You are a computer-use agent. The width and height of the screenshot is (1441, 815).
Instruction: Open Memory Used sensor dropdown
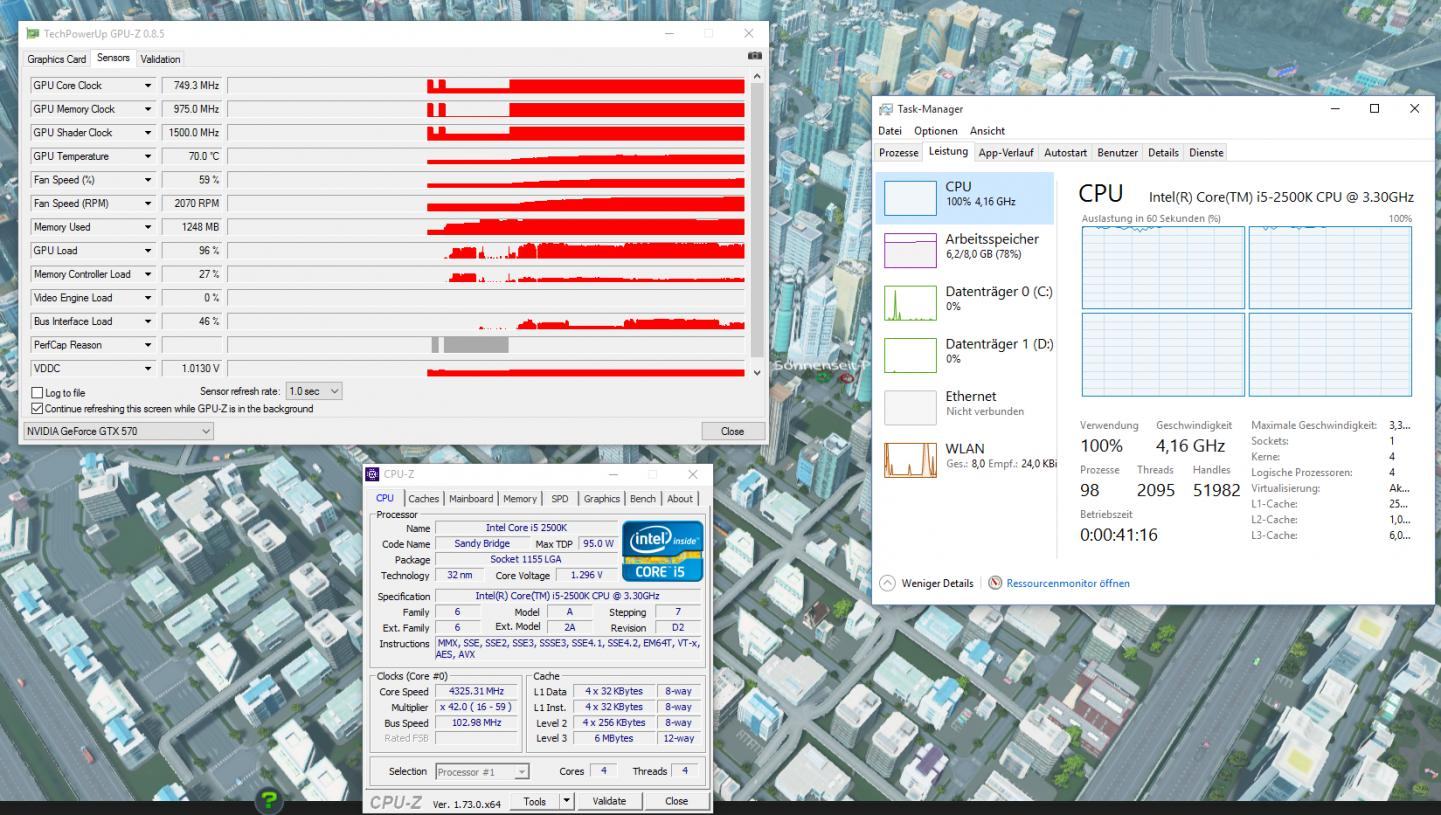[x=148, y=227]
